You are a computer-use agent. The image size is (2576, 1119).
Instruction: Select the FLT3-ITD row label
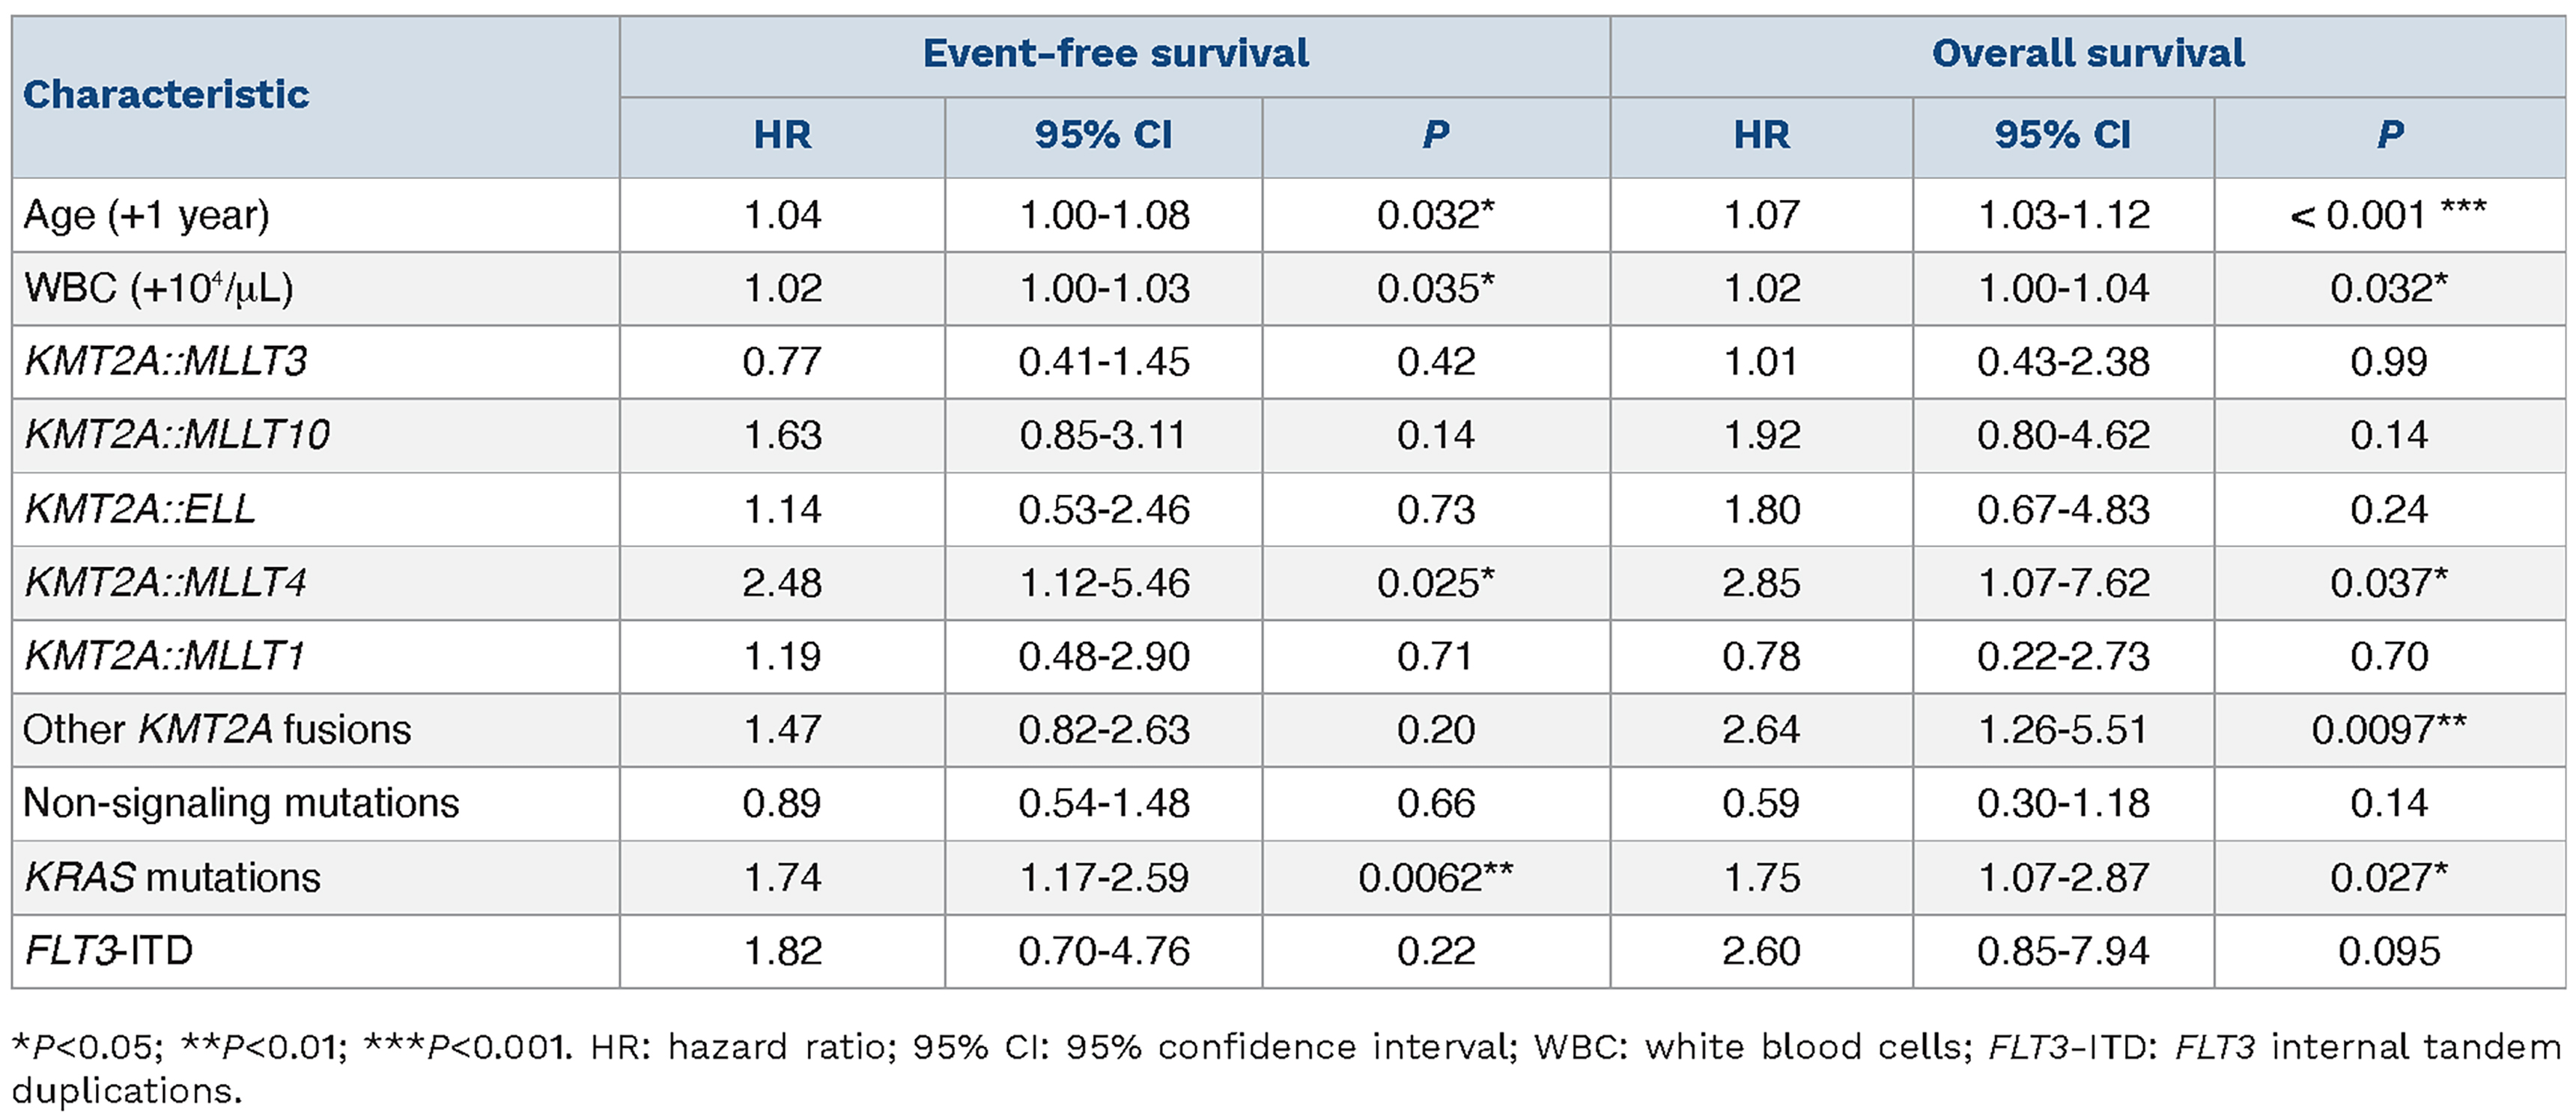click(108, 950)
